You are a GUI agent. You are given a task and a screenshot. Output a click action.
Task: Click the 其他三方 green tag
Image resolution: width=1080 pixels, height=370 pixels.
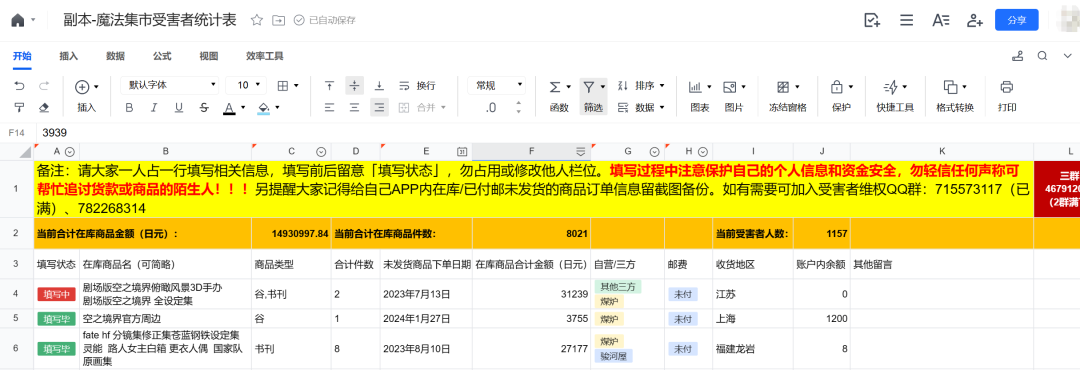[x=619, y=287]
